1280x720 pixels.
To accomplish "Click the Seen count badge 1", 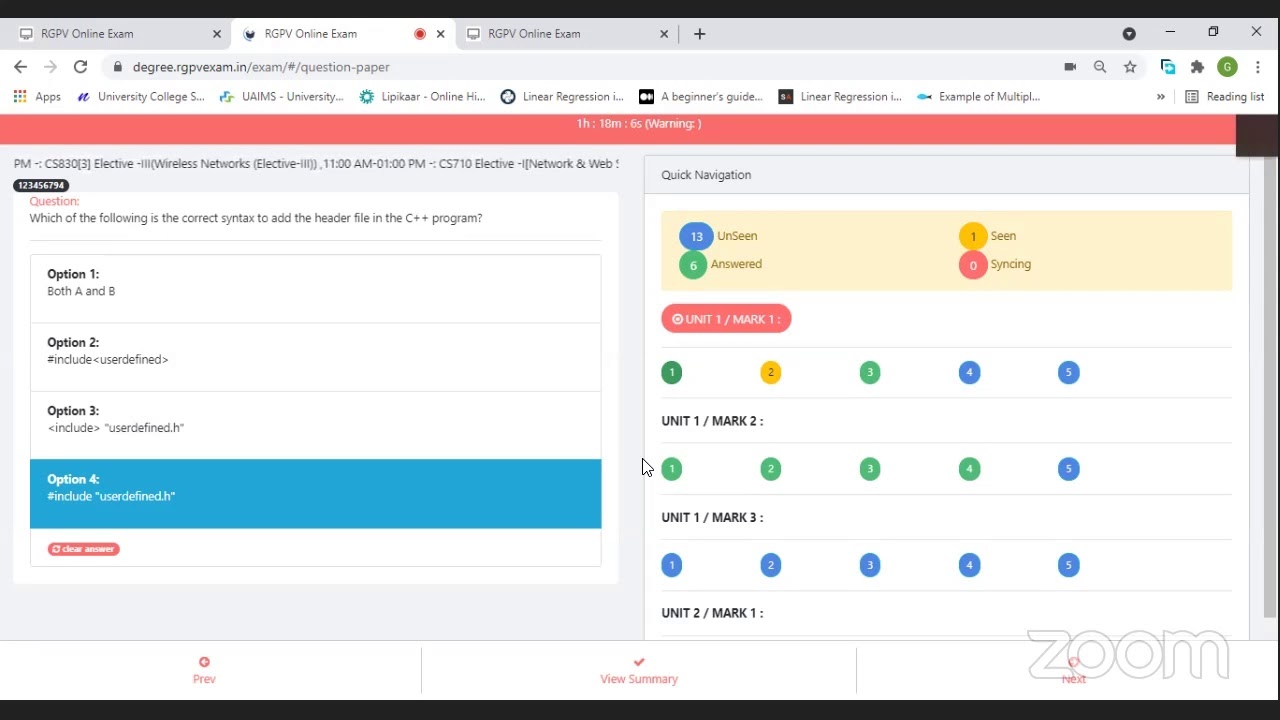I will [973, 236].
